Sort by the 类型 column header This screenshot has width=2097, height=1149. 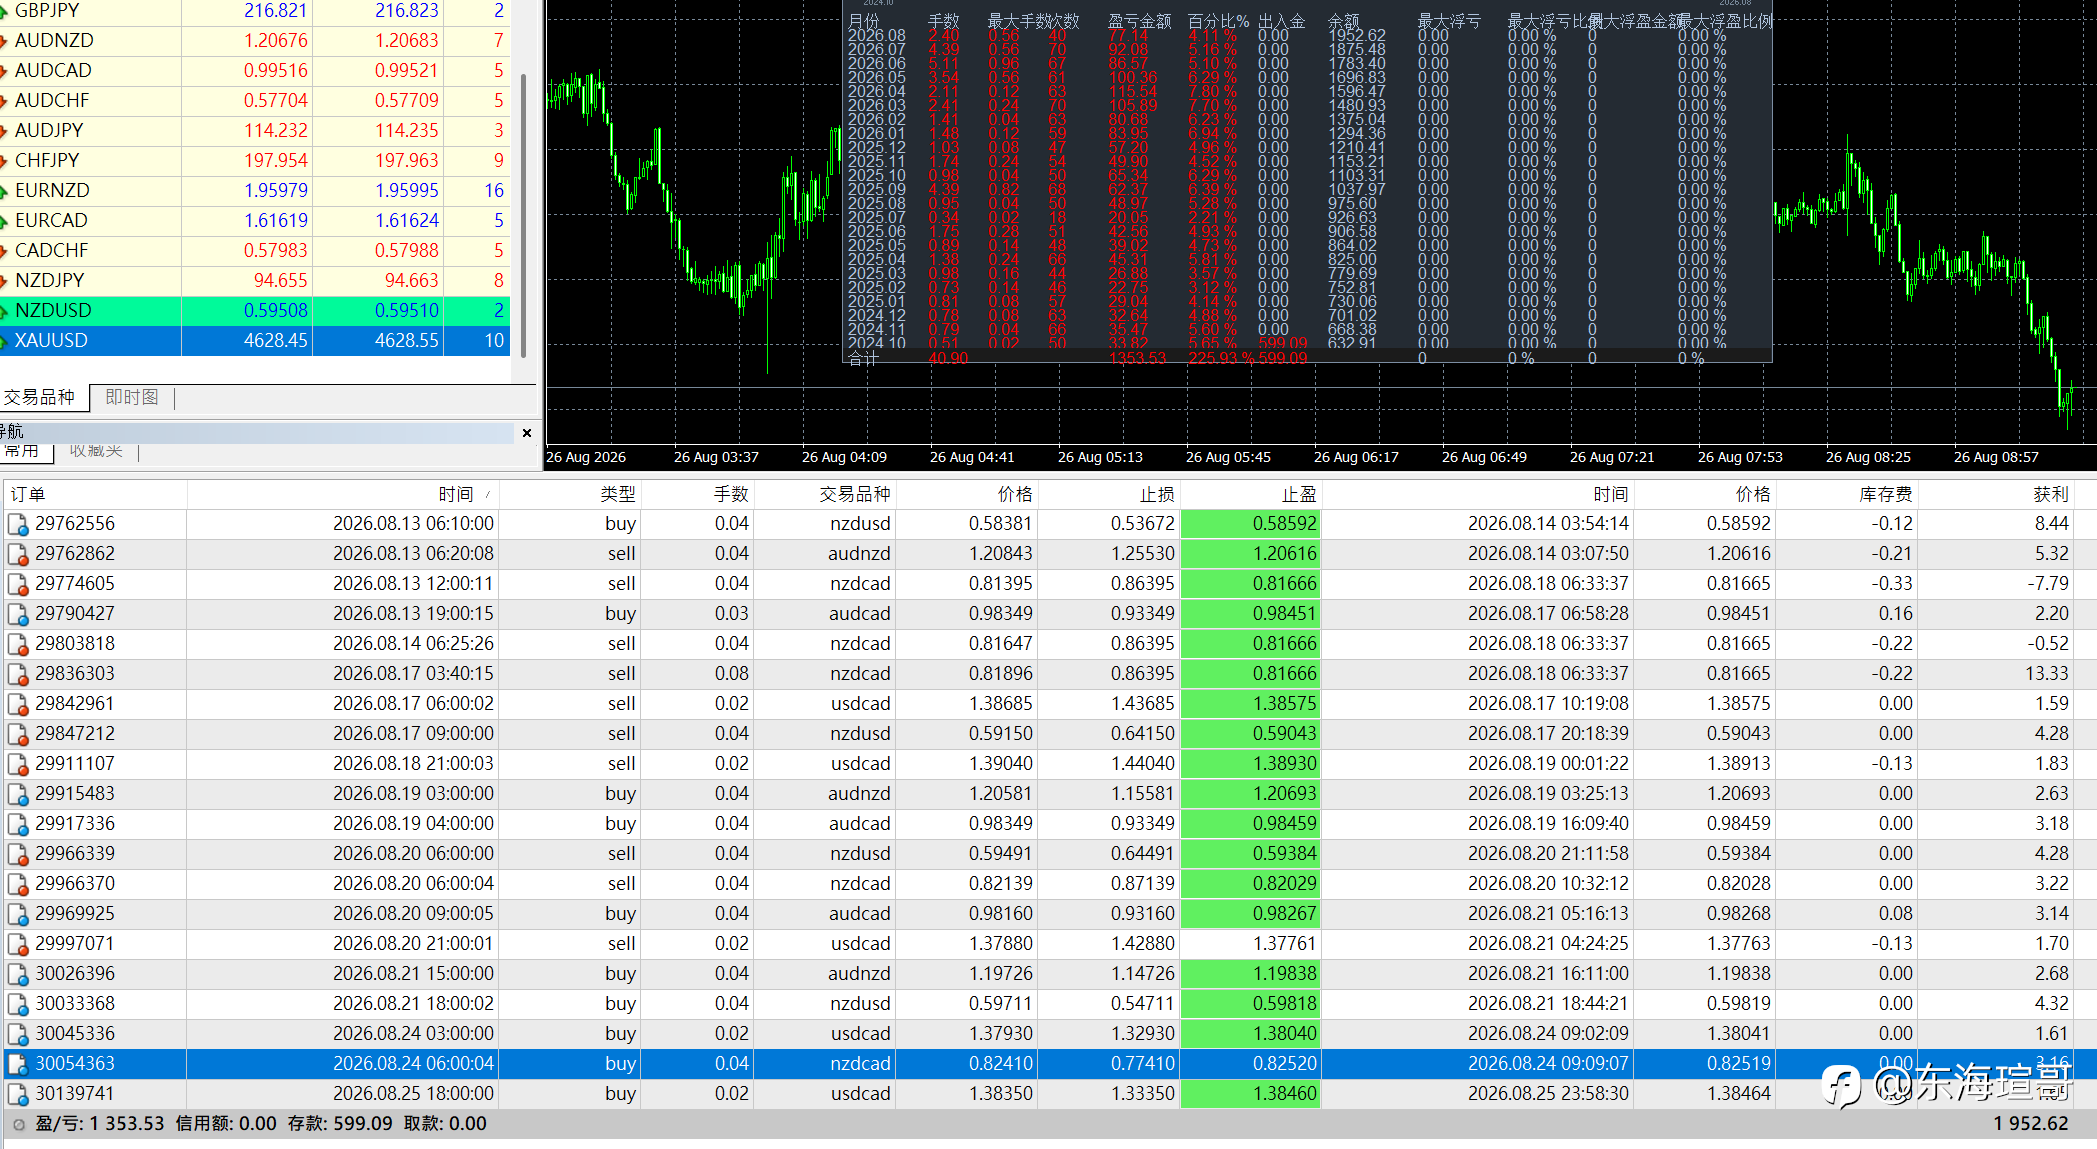click(x=569, y=494)
